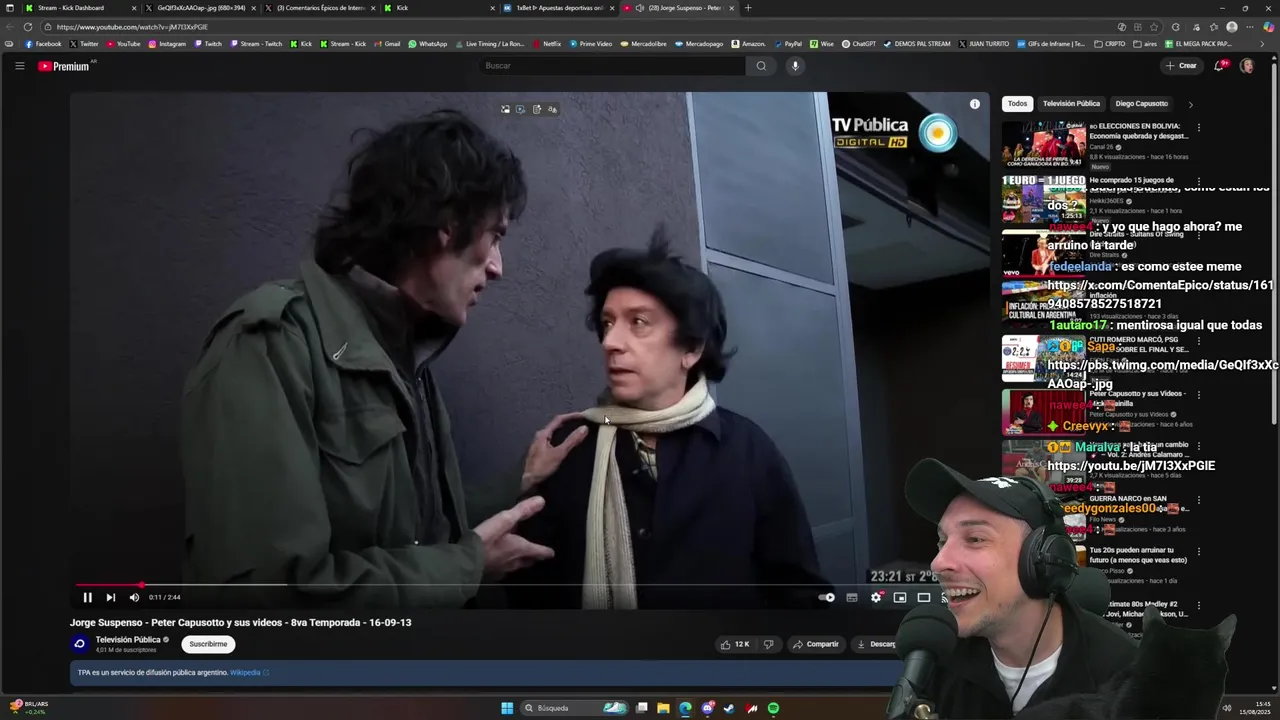Click the search magnifier button

tap(761, 66)
